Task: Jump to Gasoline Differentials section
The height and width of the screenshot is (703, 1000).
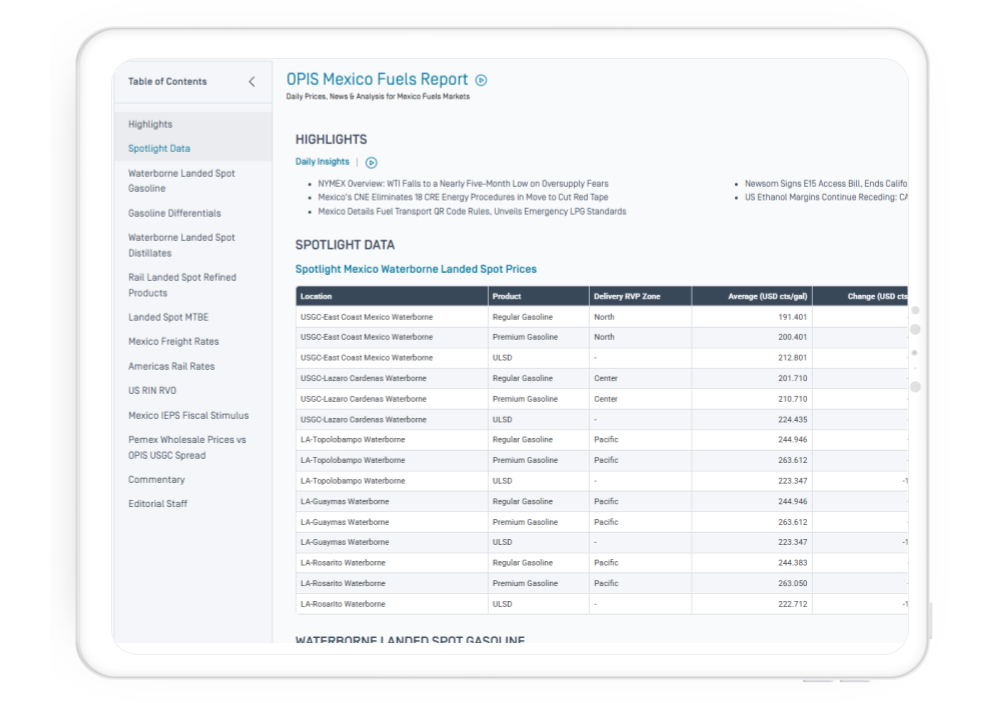Action: click(174, 213)
